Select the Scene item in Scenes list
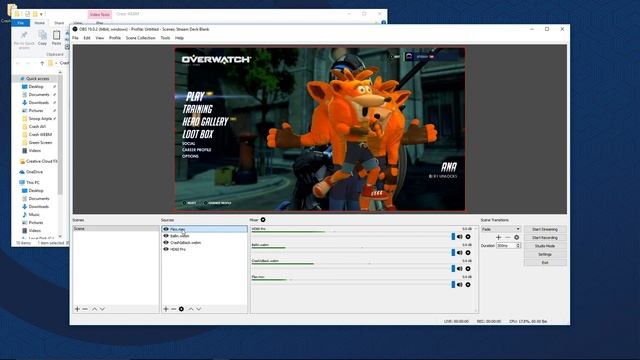This screenshot has height=360, width=640. [x=116, y=229]
